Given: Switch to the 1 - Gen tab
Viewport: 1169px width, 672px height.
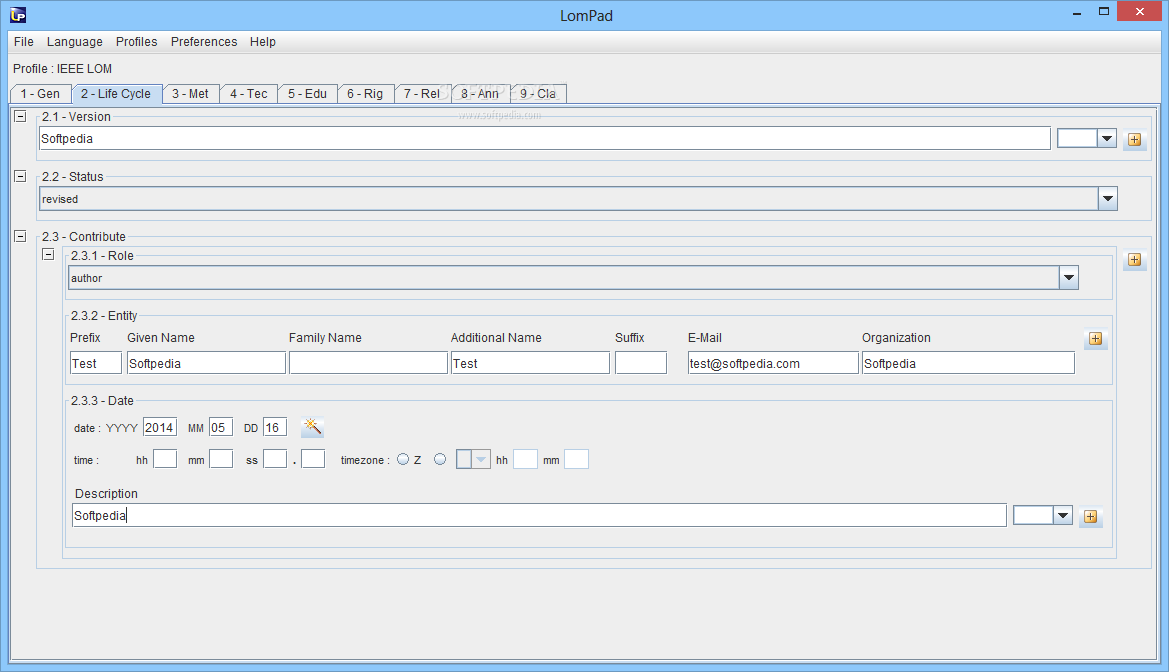Looking at the screenshot, I should click(40, 94).
